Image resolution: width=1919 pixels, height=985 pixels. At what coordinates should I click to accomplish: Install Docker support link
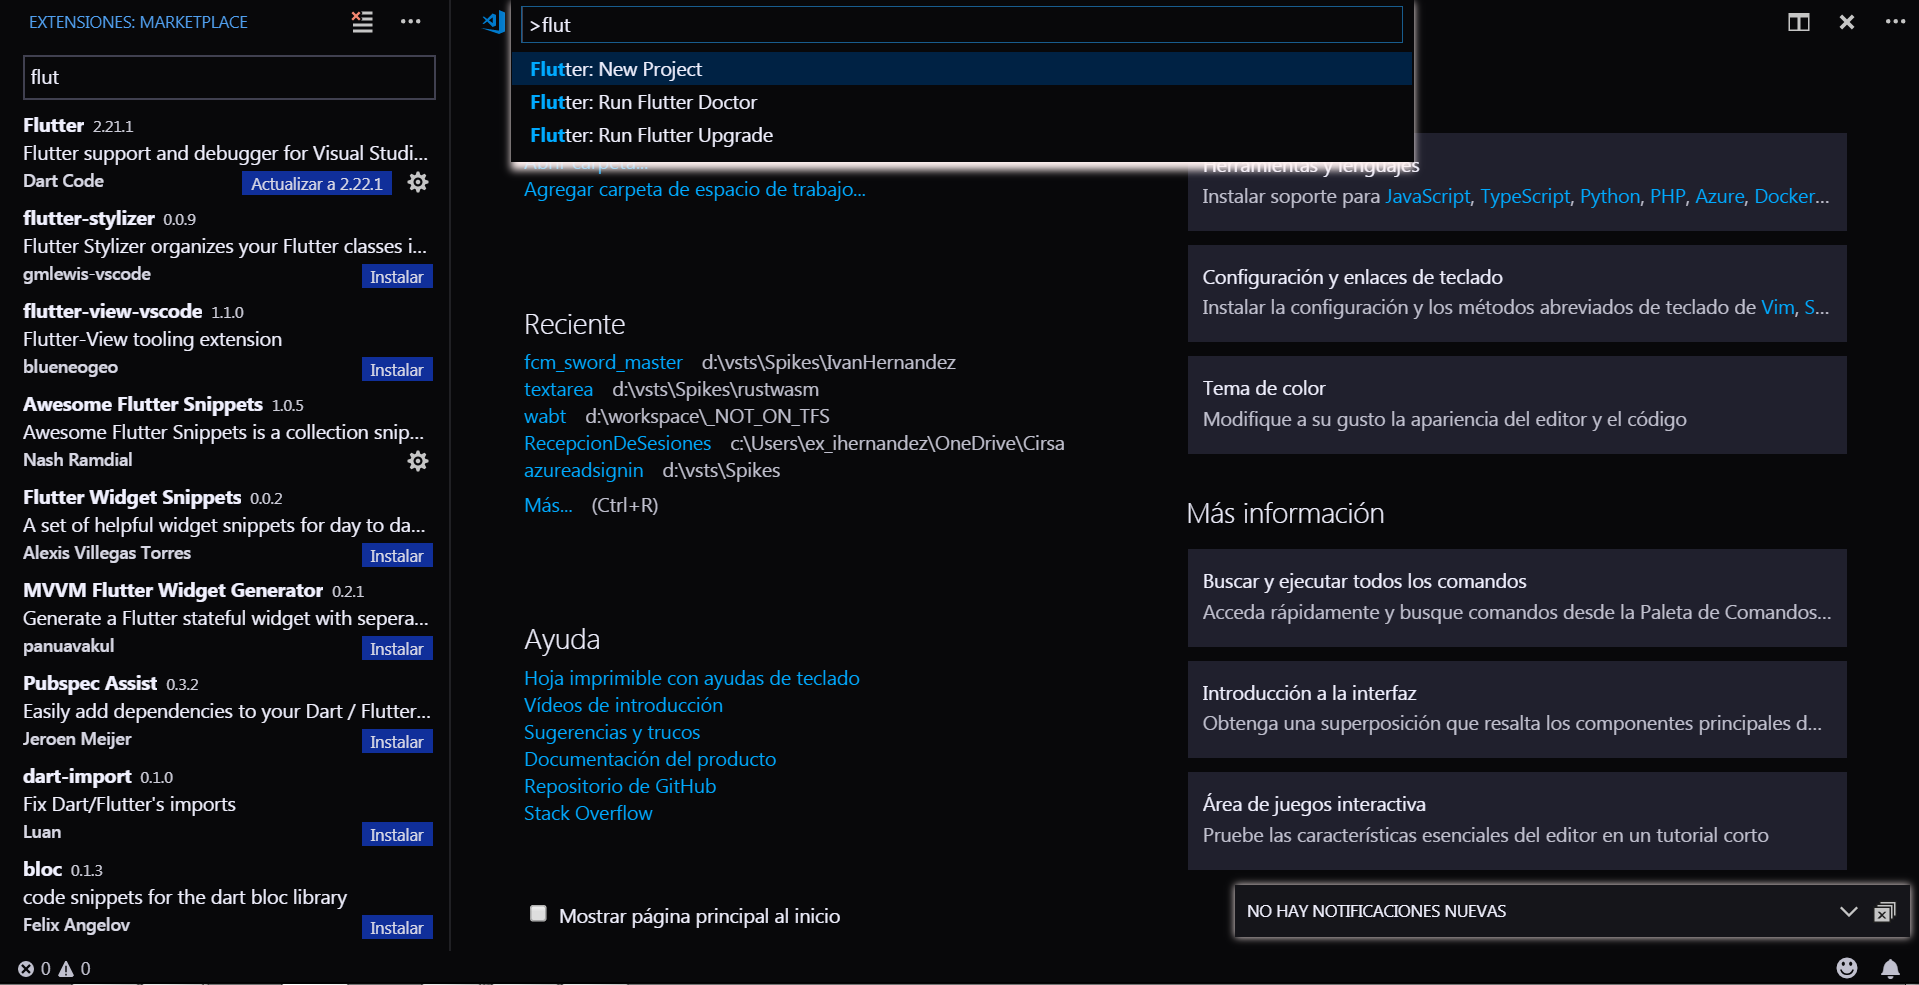click(x=1785, y=196)
